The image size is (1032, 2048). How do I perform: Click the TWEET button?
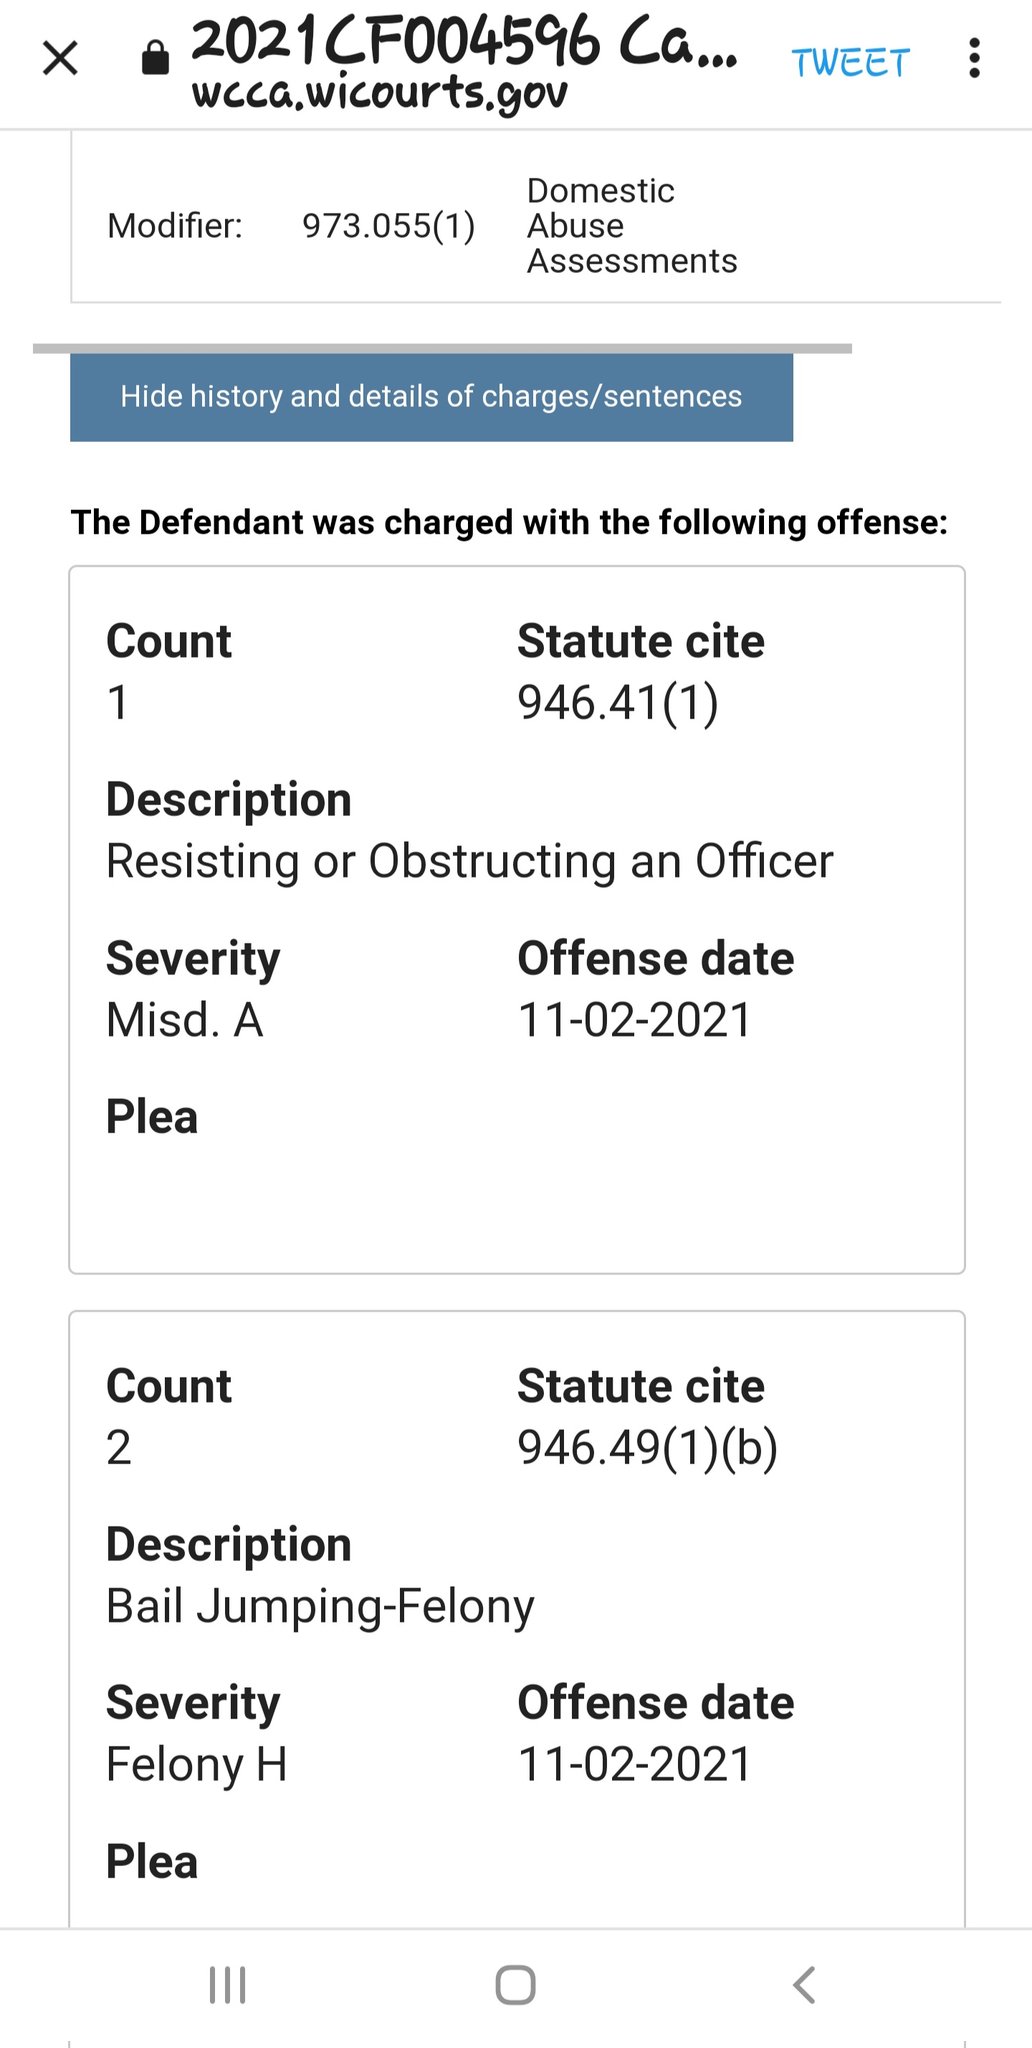pos(850,63)
